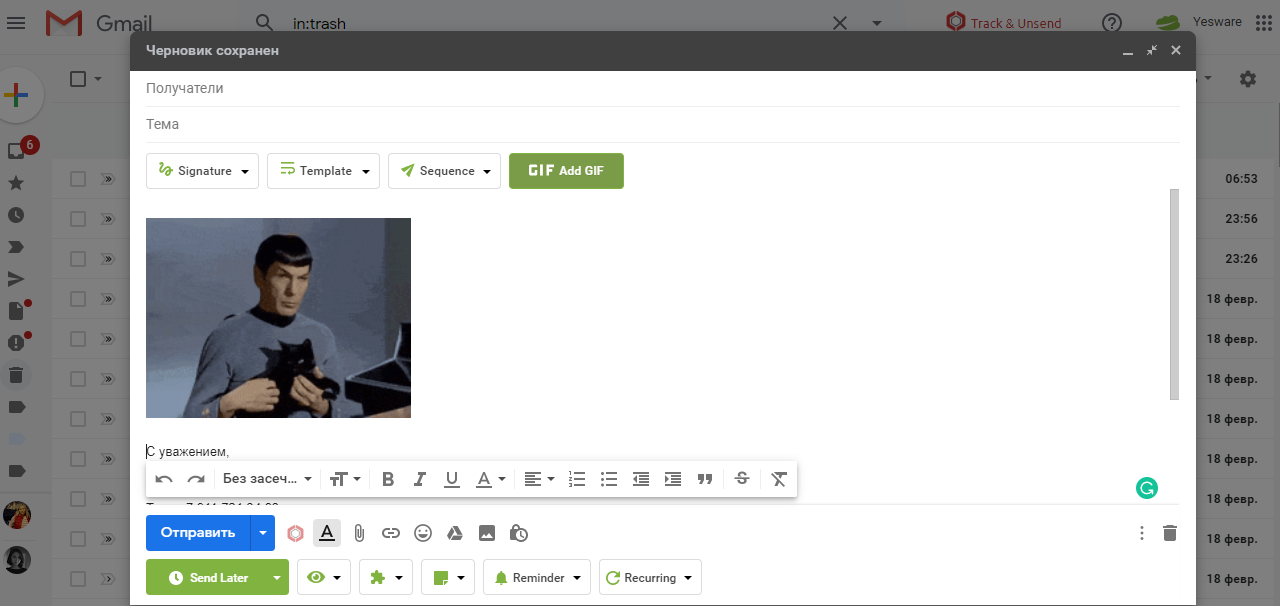Screen dimensions: 1280x606
Task: Clear text formatting
Action: pyautogui.click(x=779, y=479)
